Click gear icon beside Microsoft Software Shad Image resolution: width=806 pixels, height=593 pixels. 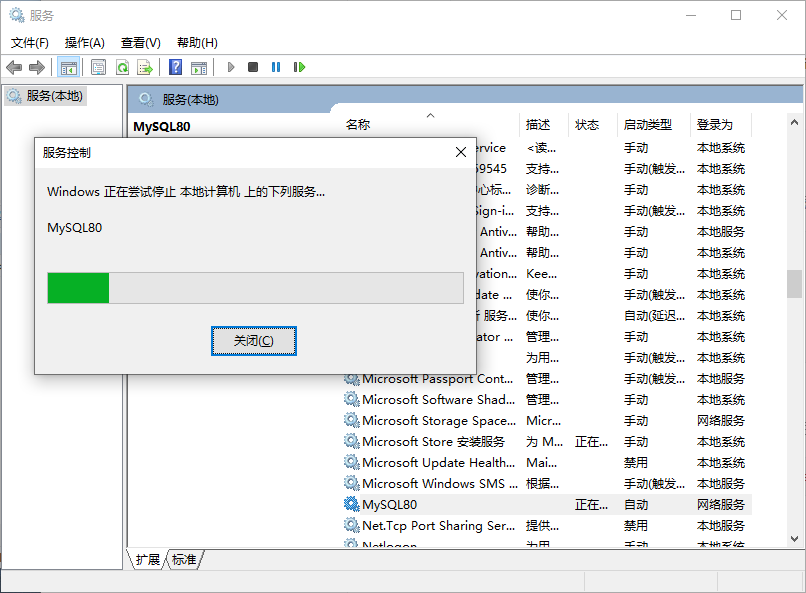click(352, 399)
